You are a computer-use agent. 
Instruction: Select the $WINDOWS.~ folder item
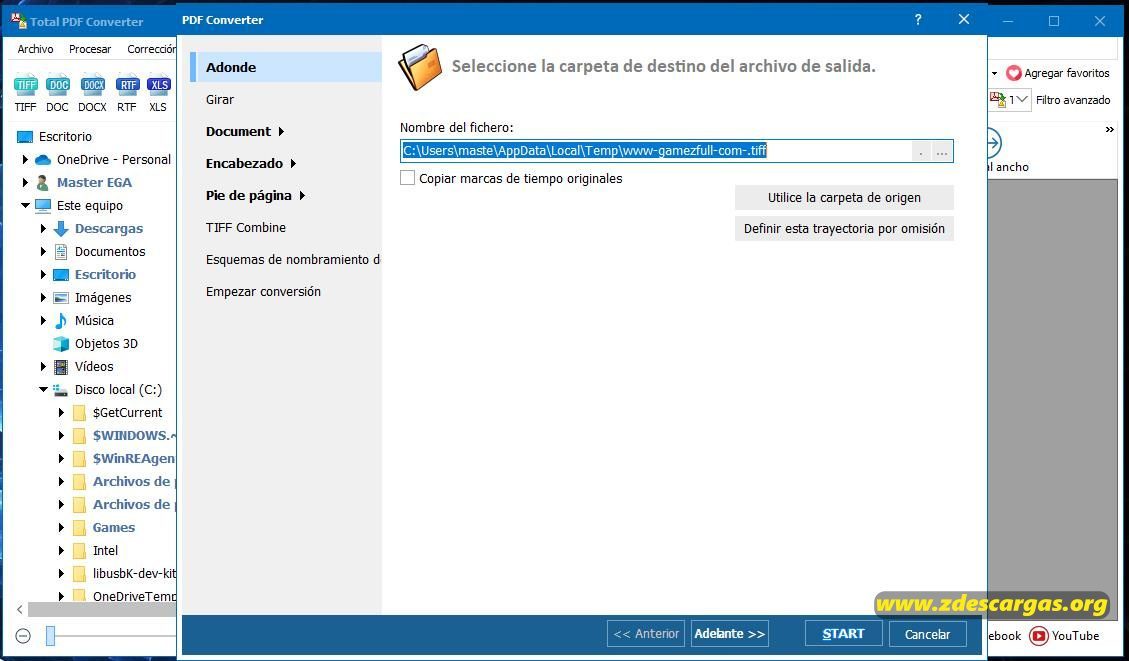(x=134, y=436)
